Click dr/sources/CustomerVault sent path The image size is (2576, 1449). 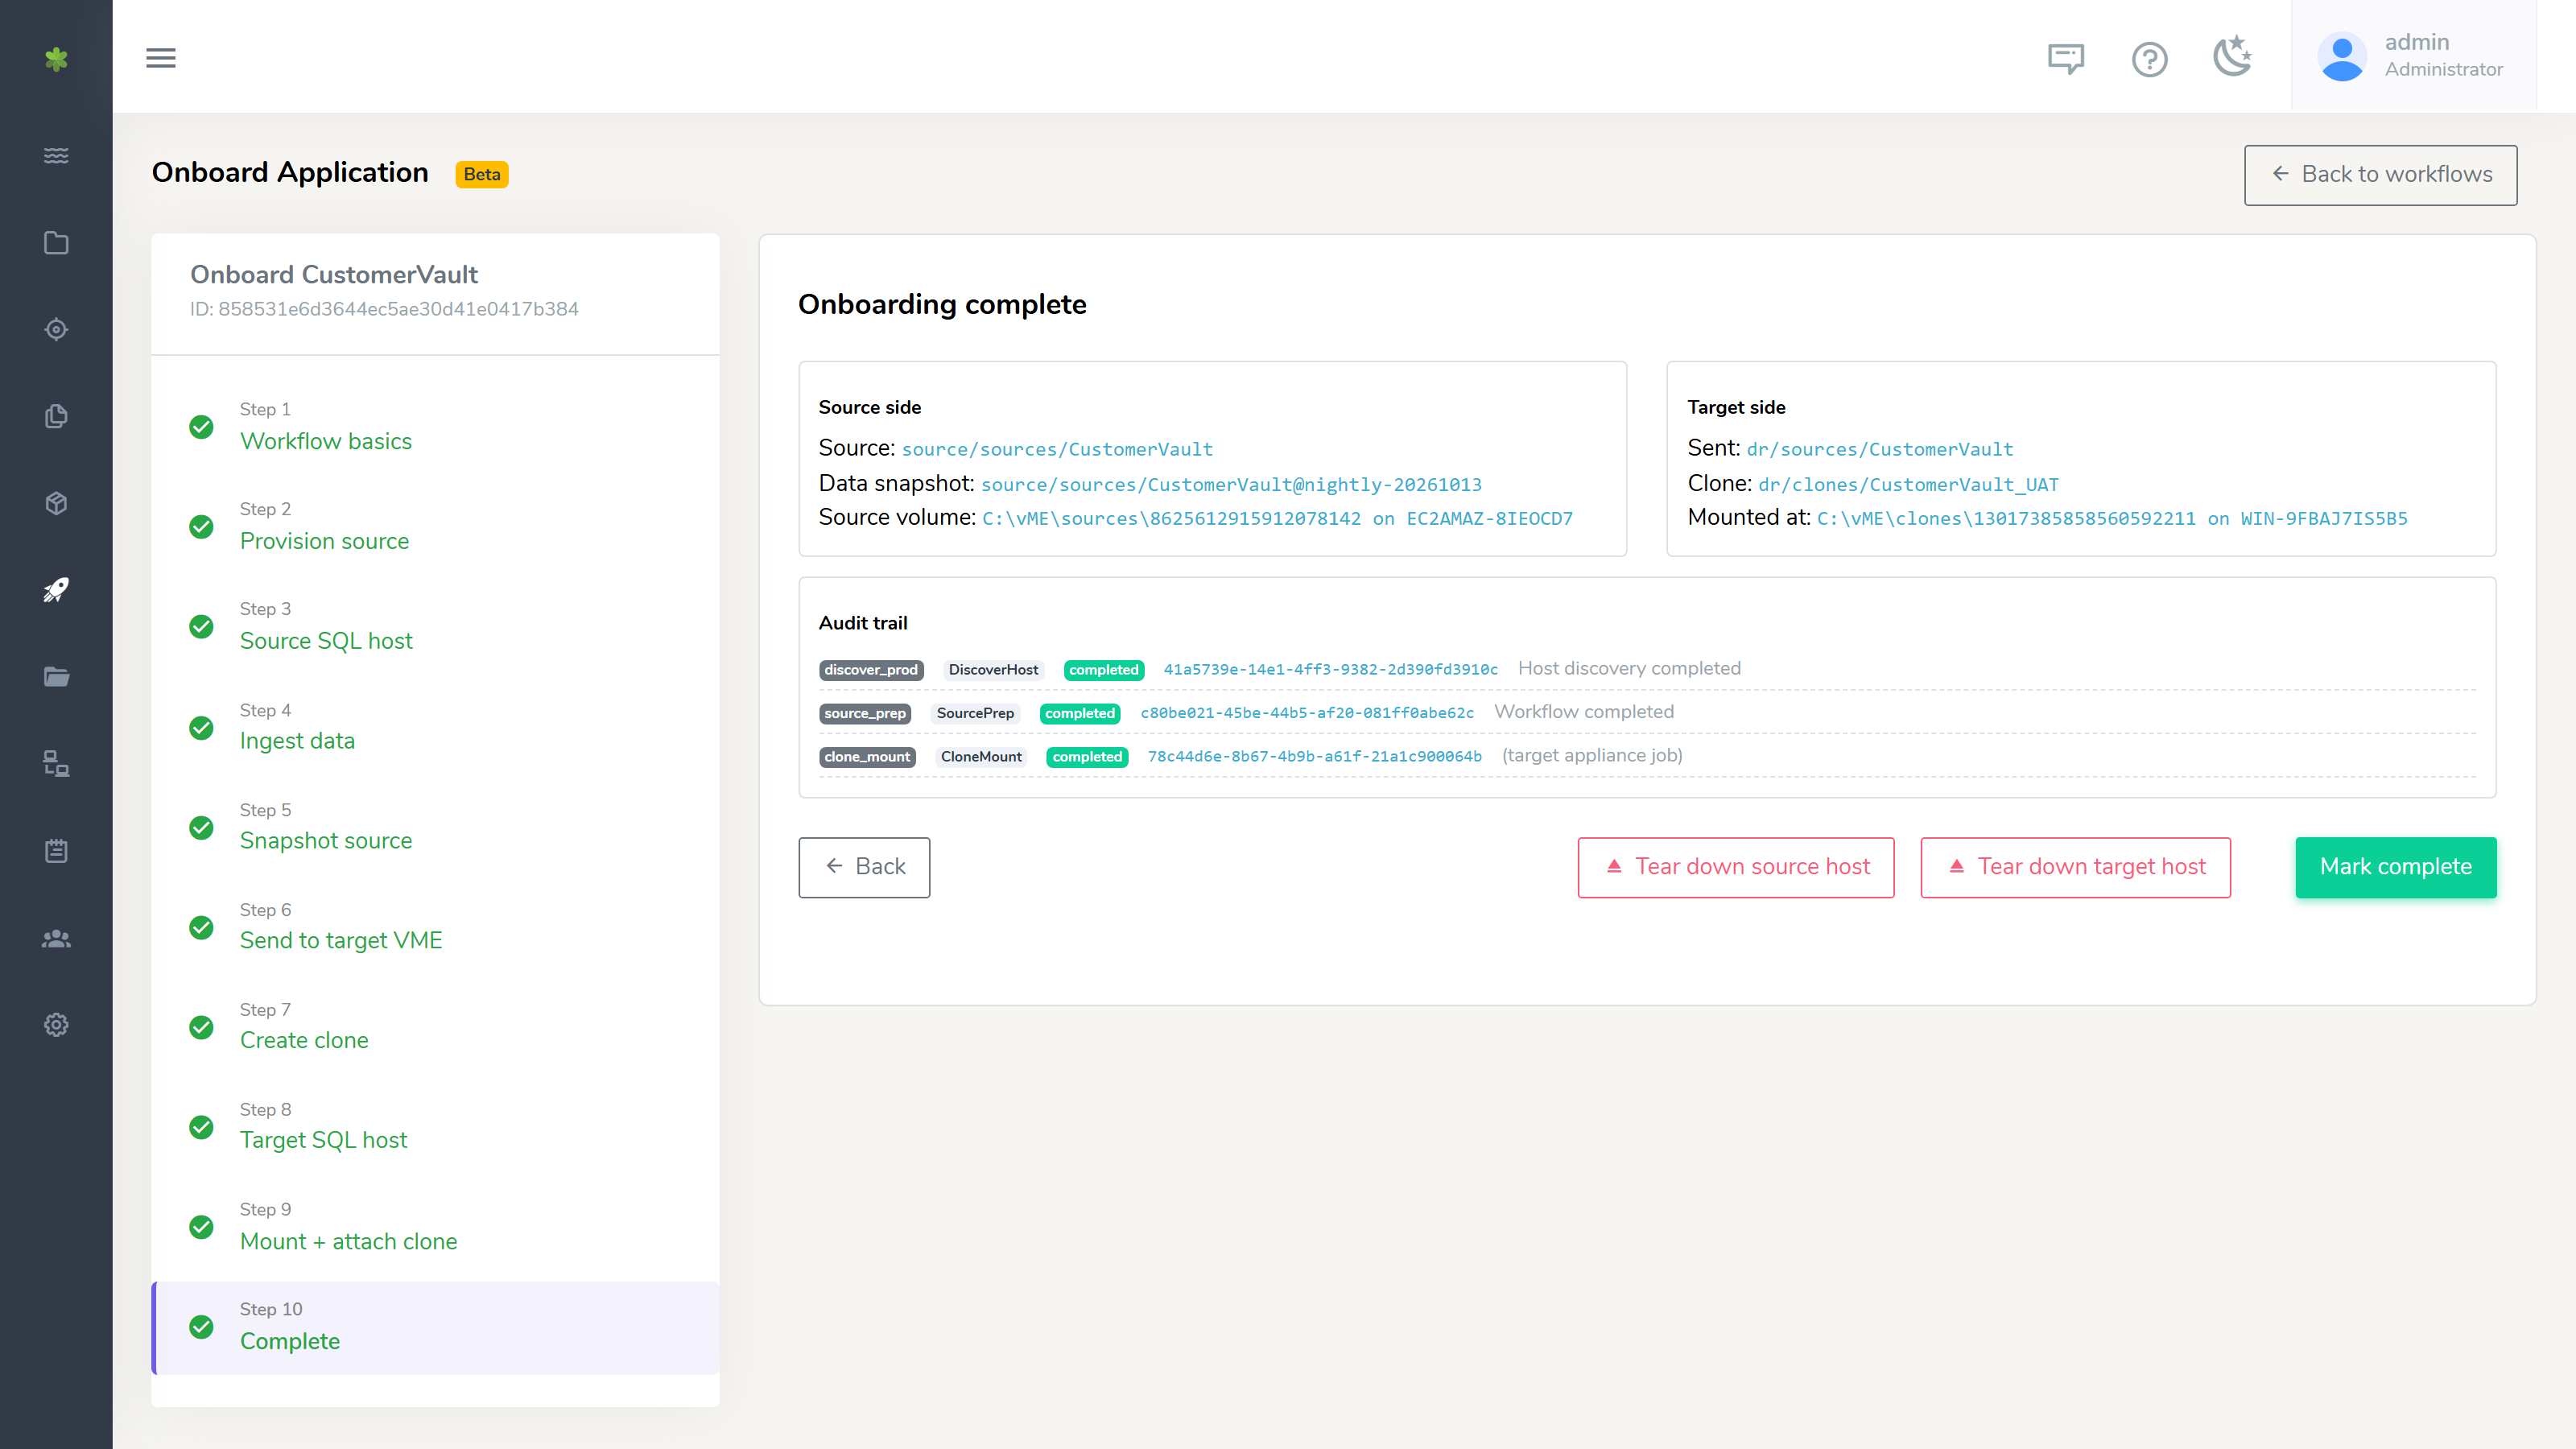[x=1880, y=450]
